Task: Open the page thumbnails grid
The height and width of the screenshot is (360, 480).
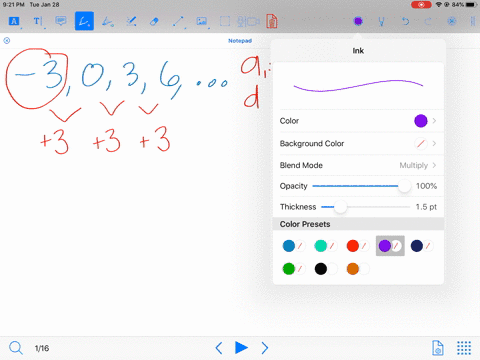Action: (x=464, y=348)
